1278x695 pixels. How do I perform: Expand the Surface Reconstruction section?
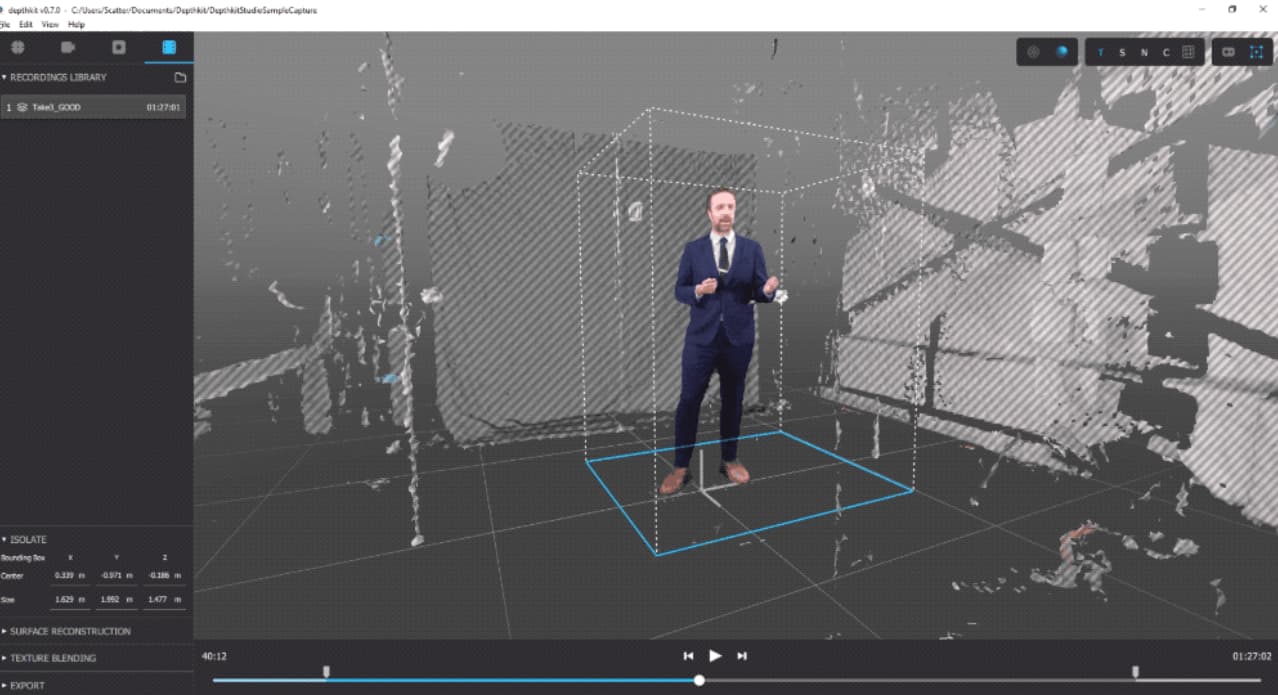70,631
